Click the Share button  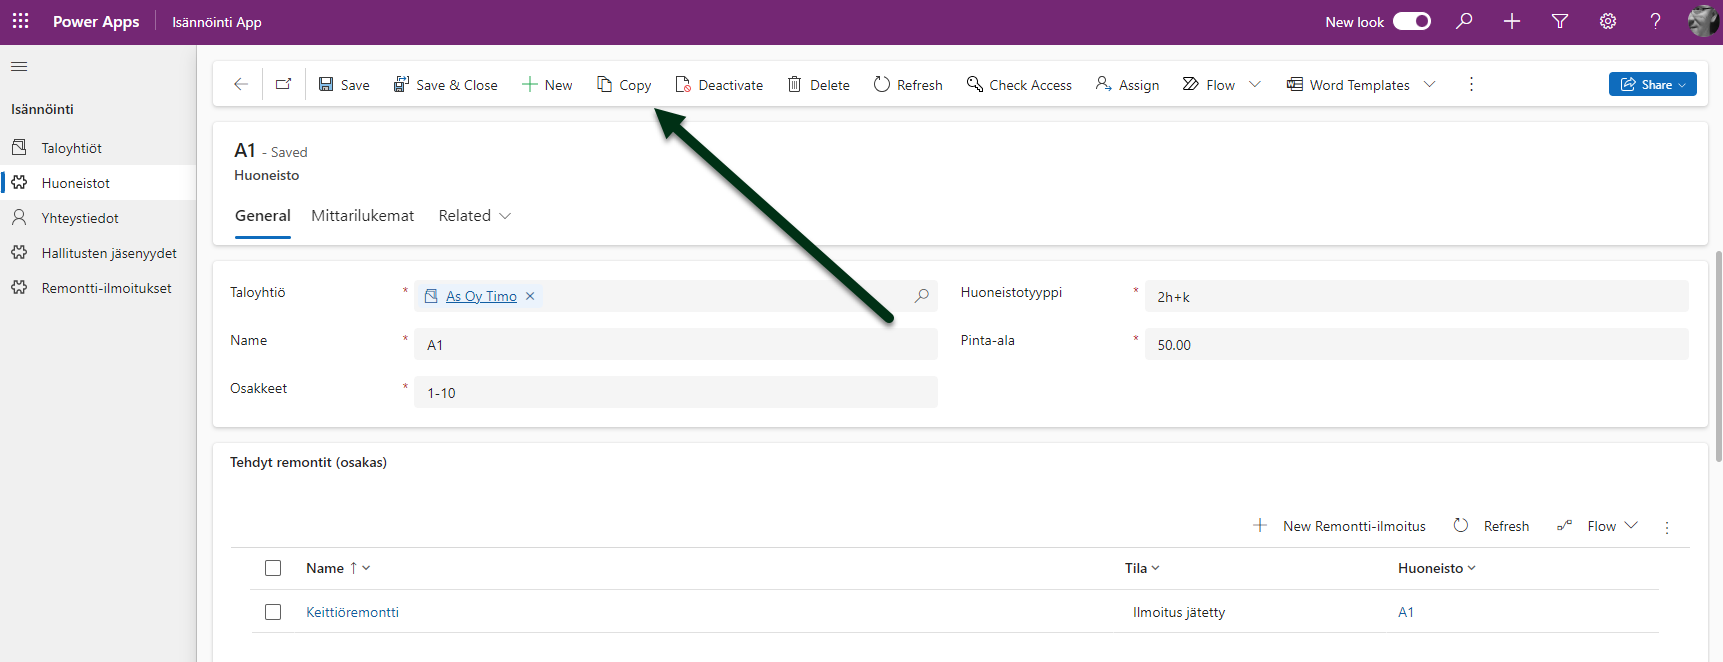[x=1651, y=85]
